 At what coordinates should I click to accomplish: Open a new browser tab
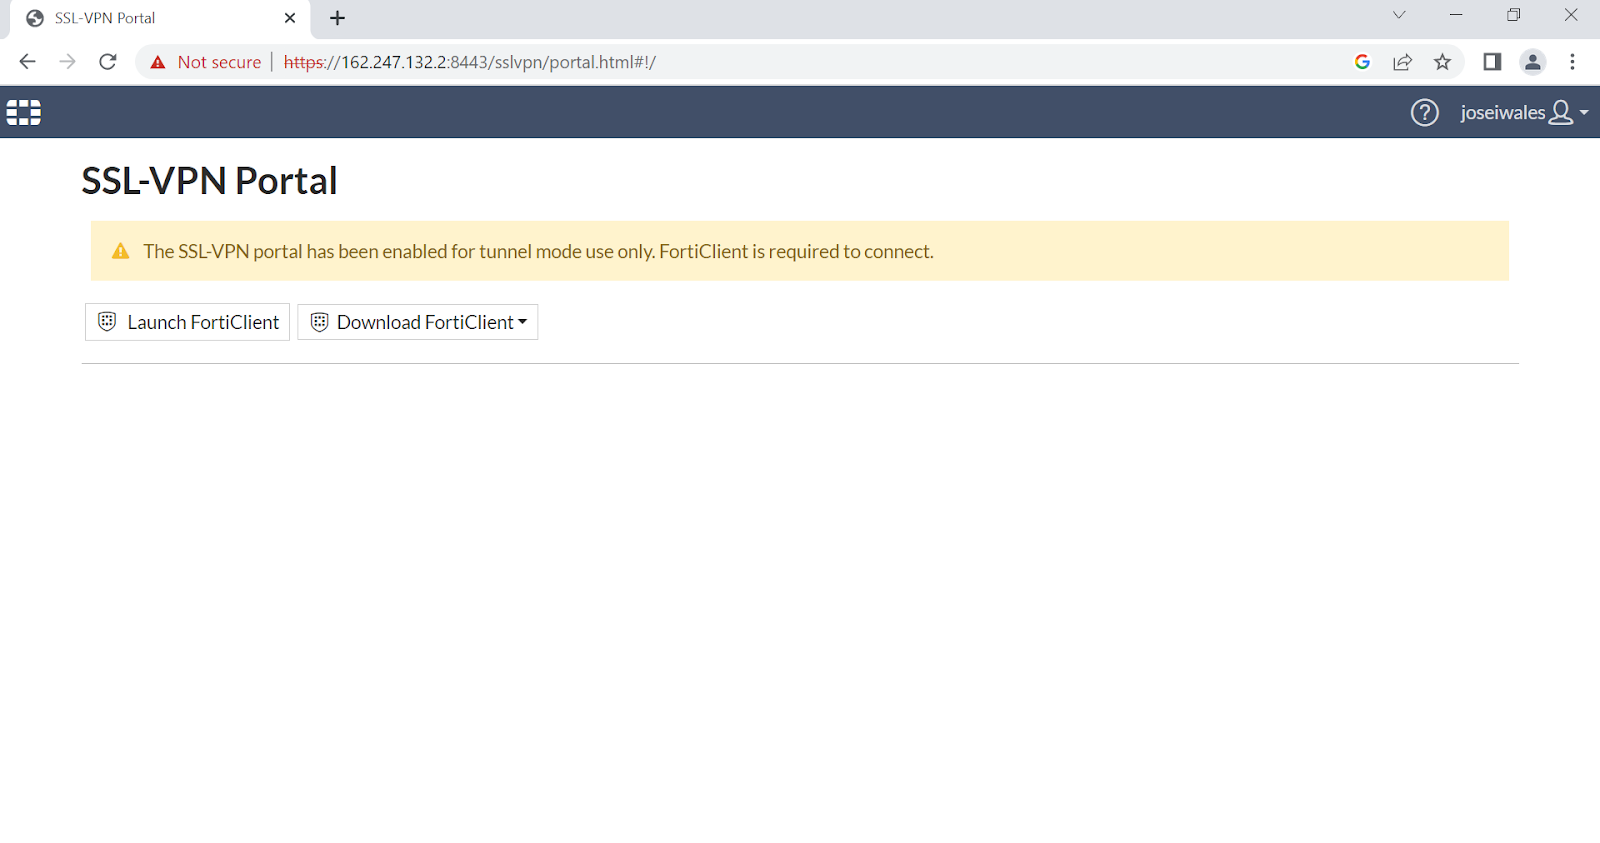click(x=337, y=18)
